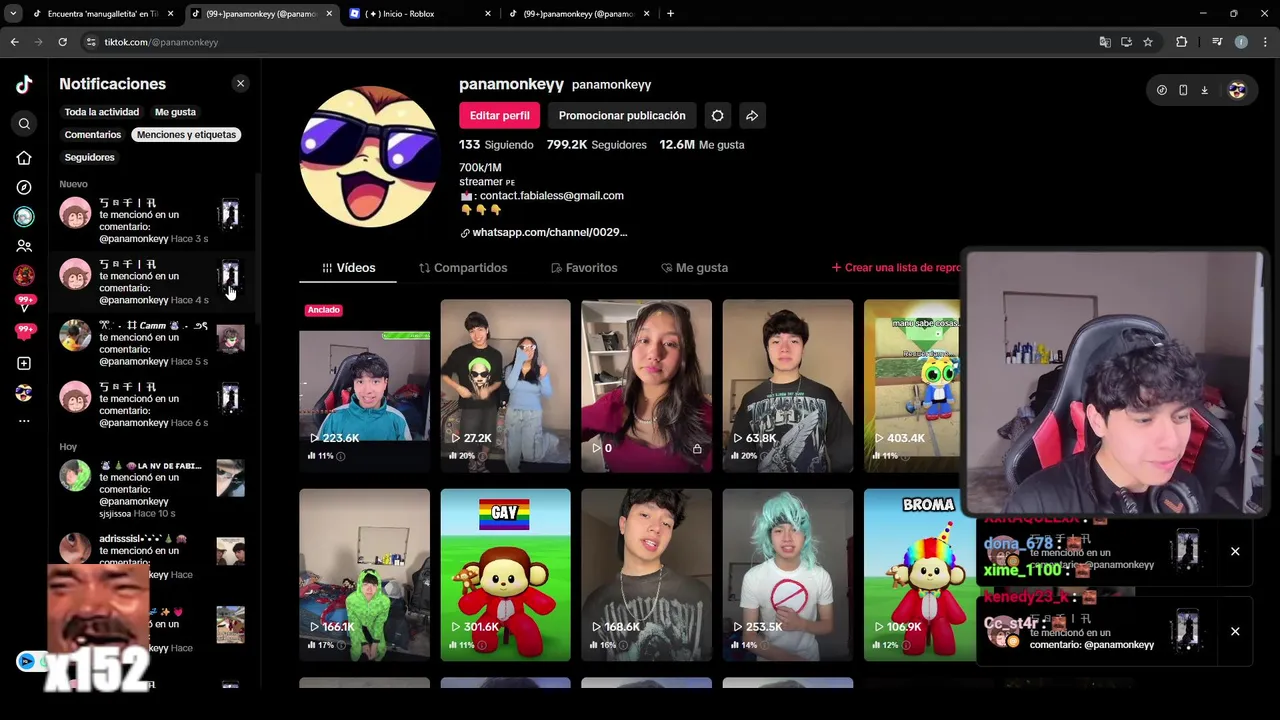
Task: Go to the Home feed icon
Action: pyautogui.click(x=24, y=158)
